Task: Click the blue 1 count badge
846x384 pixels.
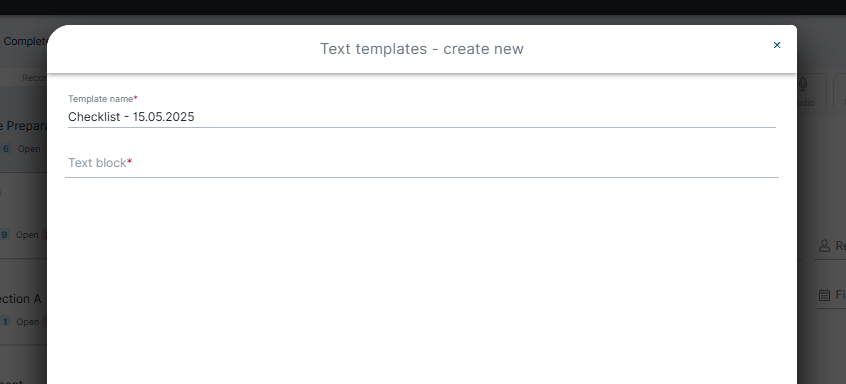Action: [x=5, y=322]
